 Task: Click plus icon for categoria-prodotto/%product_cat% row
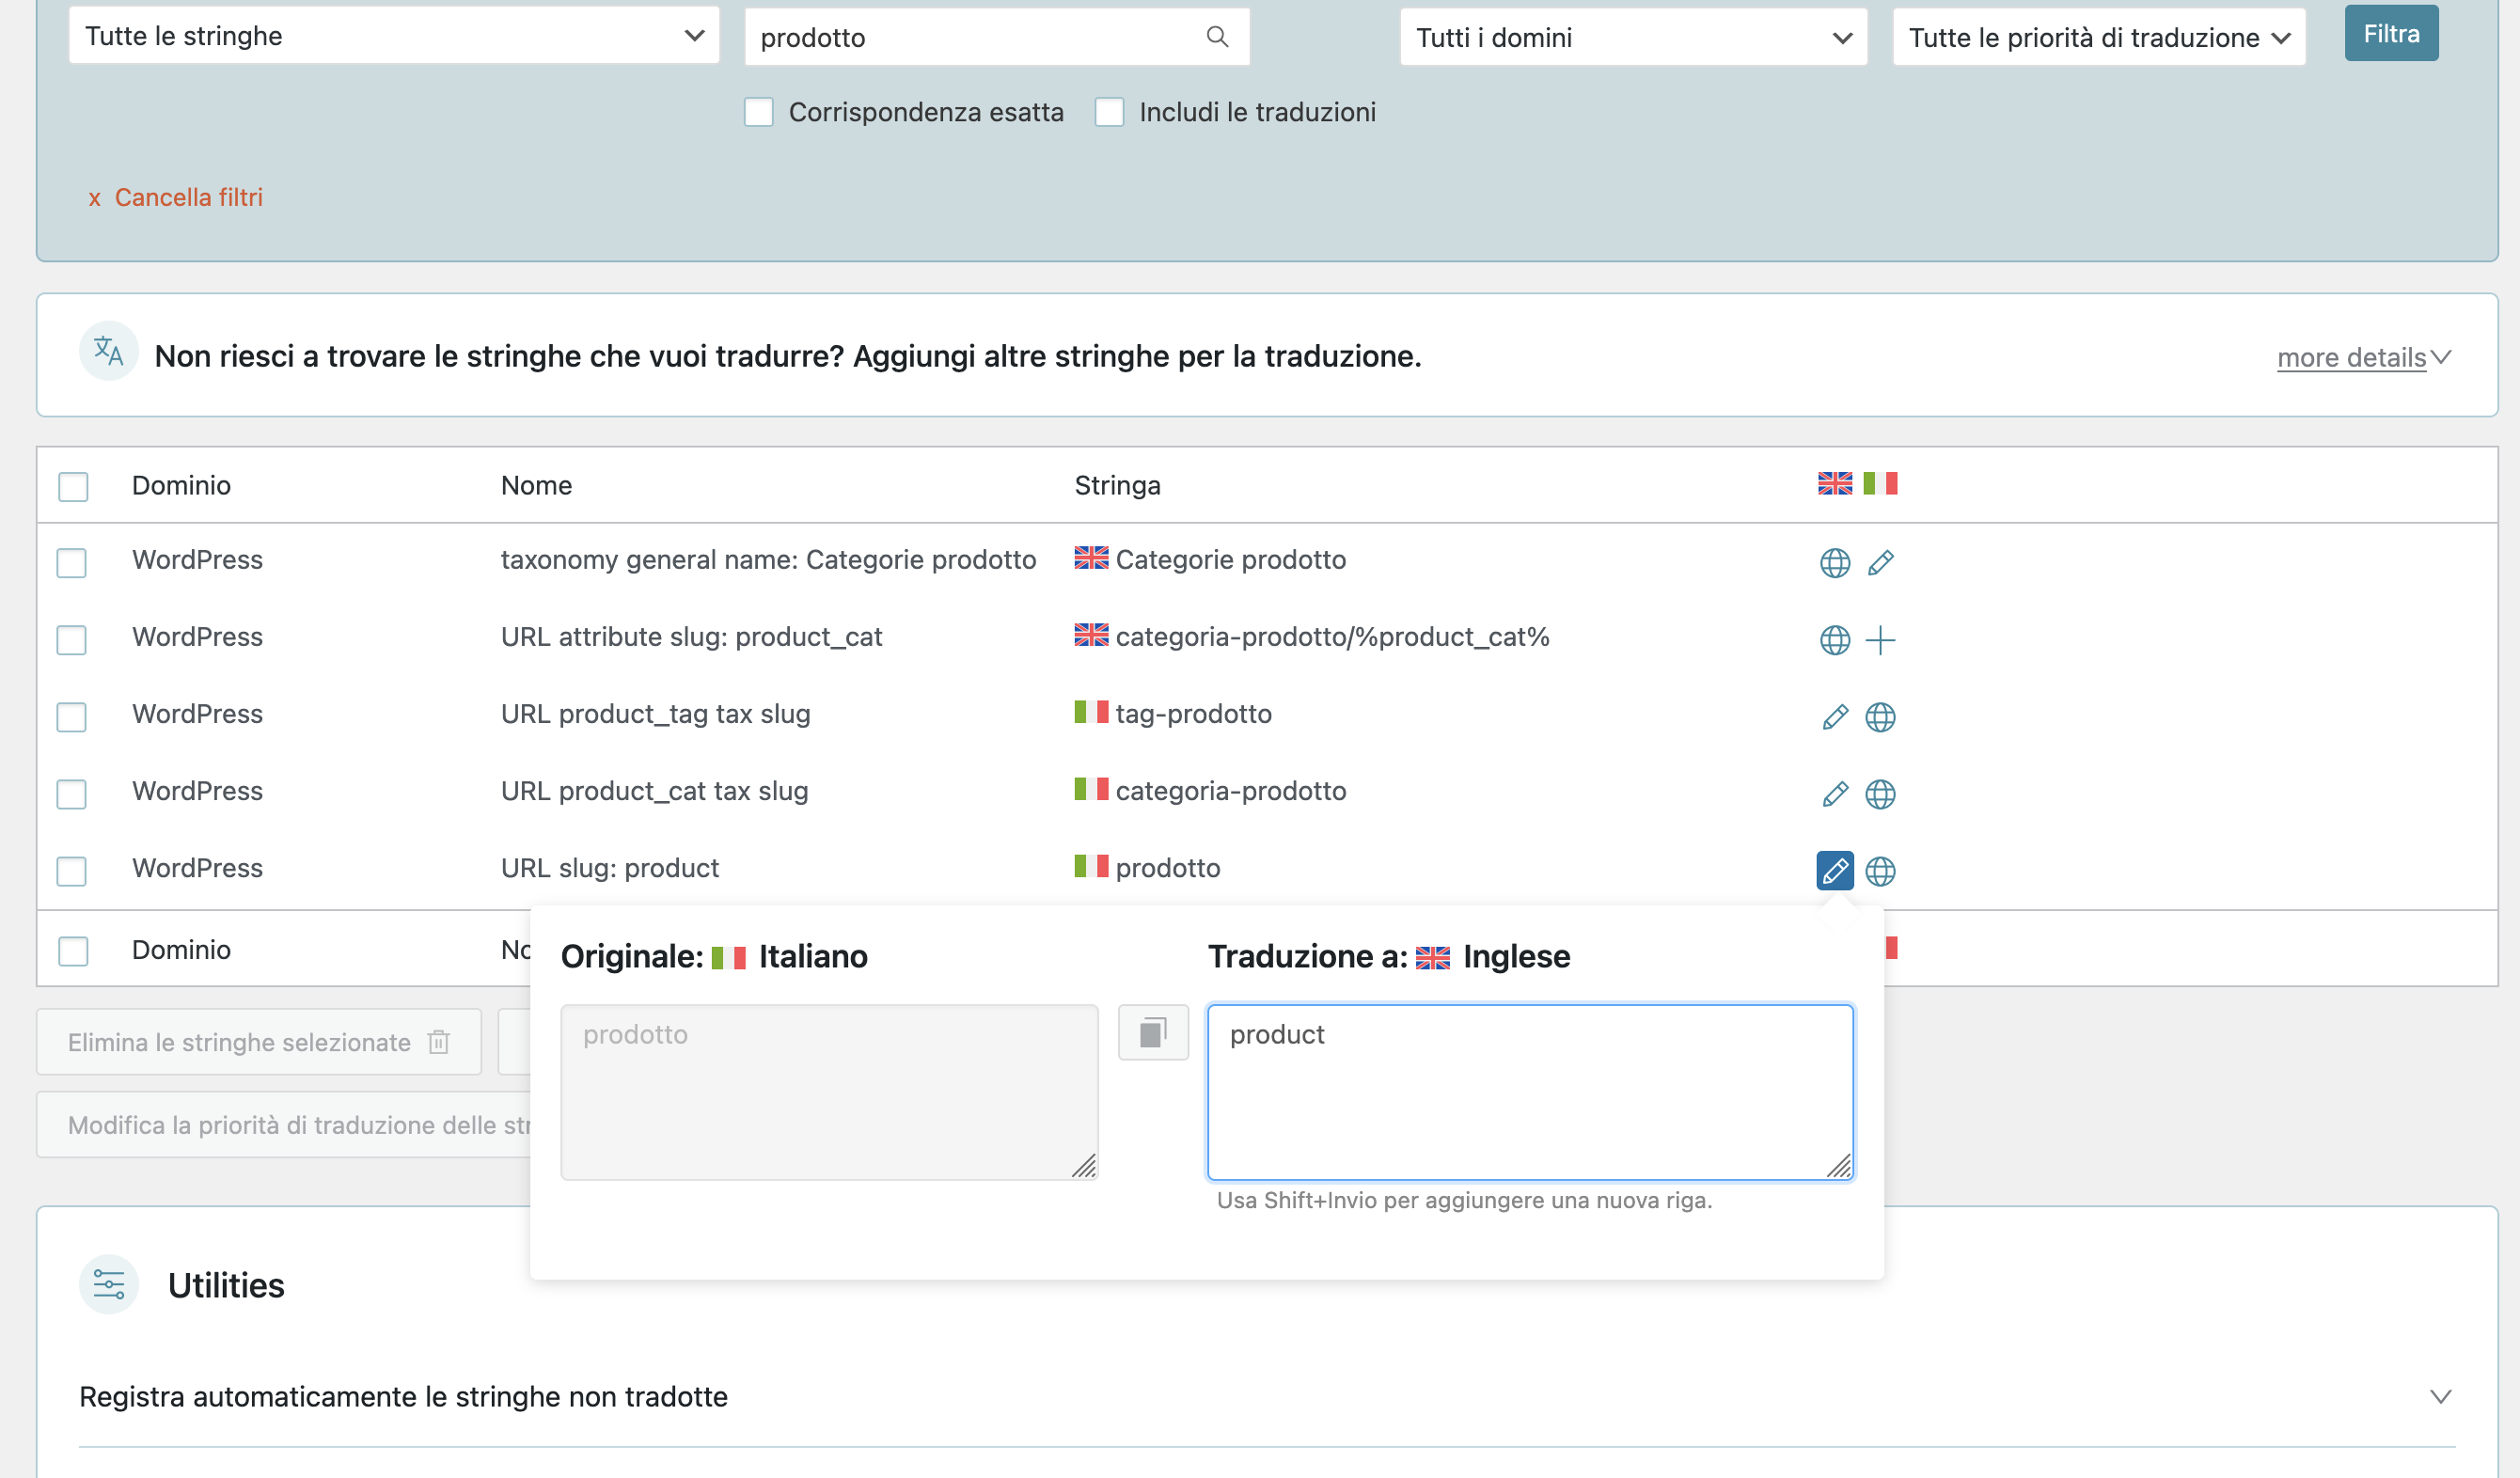point(1880,640)
